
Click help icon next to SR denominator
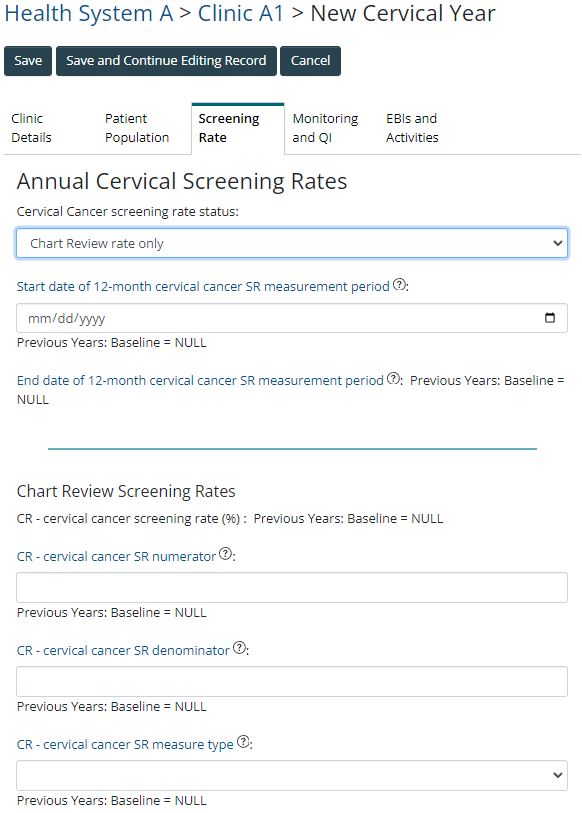pyautogui.click(x=239, y=648)
